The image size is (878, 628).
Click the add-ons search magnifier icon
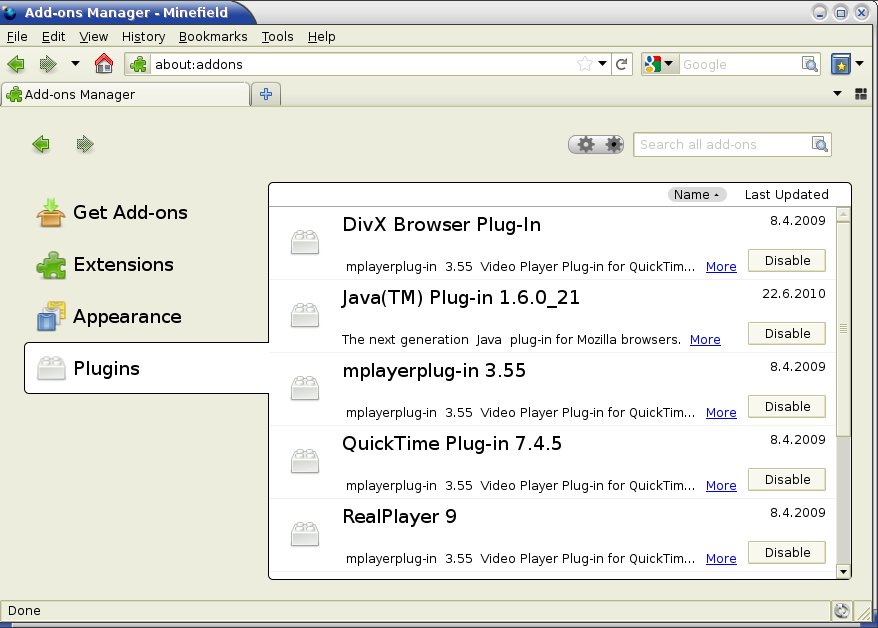pyautogui.click(x=820, y=144)
